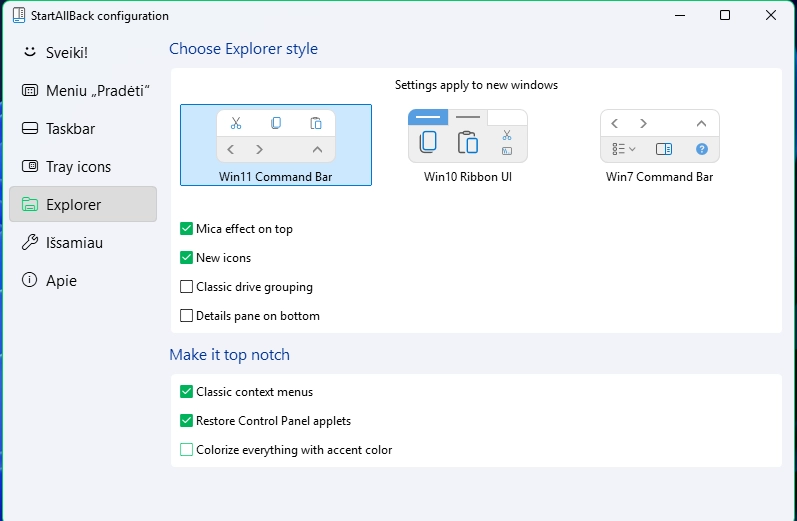Uncheck the New icons checkbox
The image size is (797, 521).
(187, 258)
